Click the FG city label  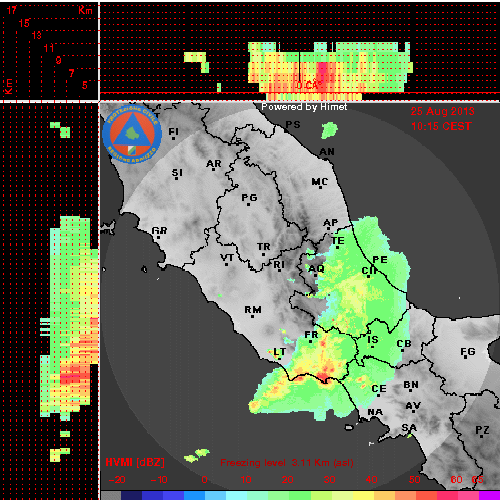468,352
